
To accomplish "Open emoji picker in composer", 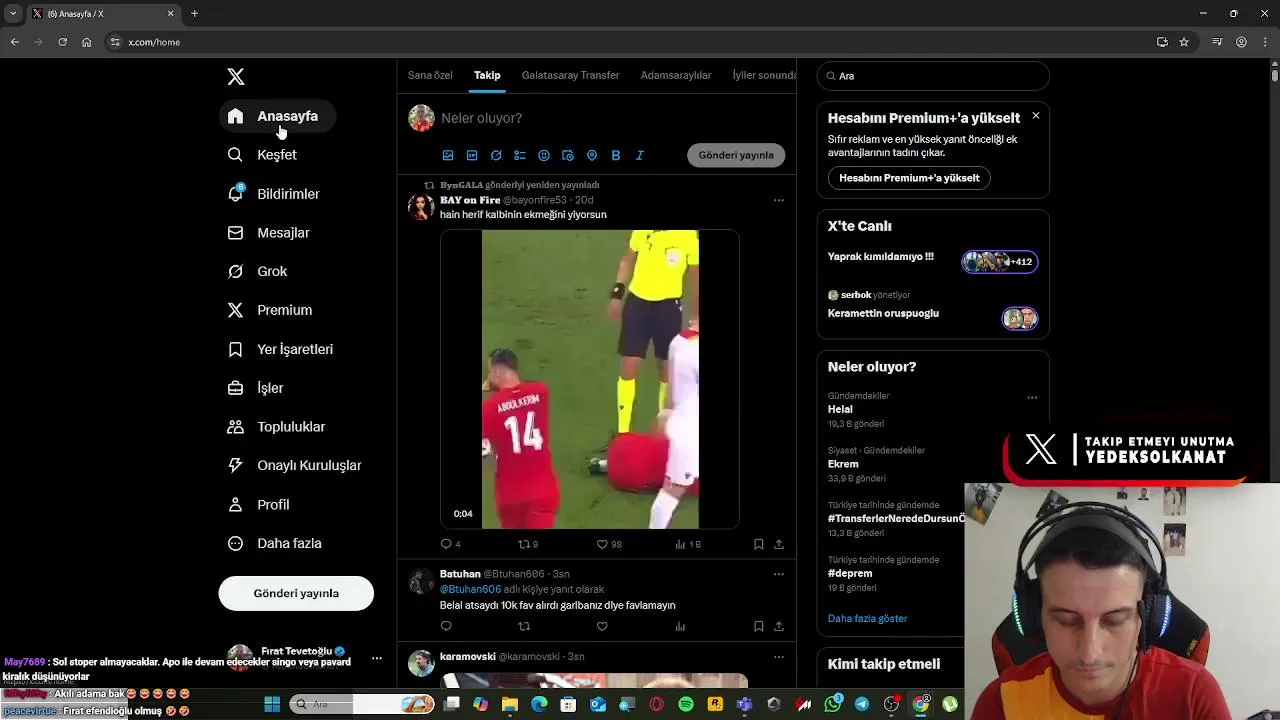I will [x=544, y=155].
